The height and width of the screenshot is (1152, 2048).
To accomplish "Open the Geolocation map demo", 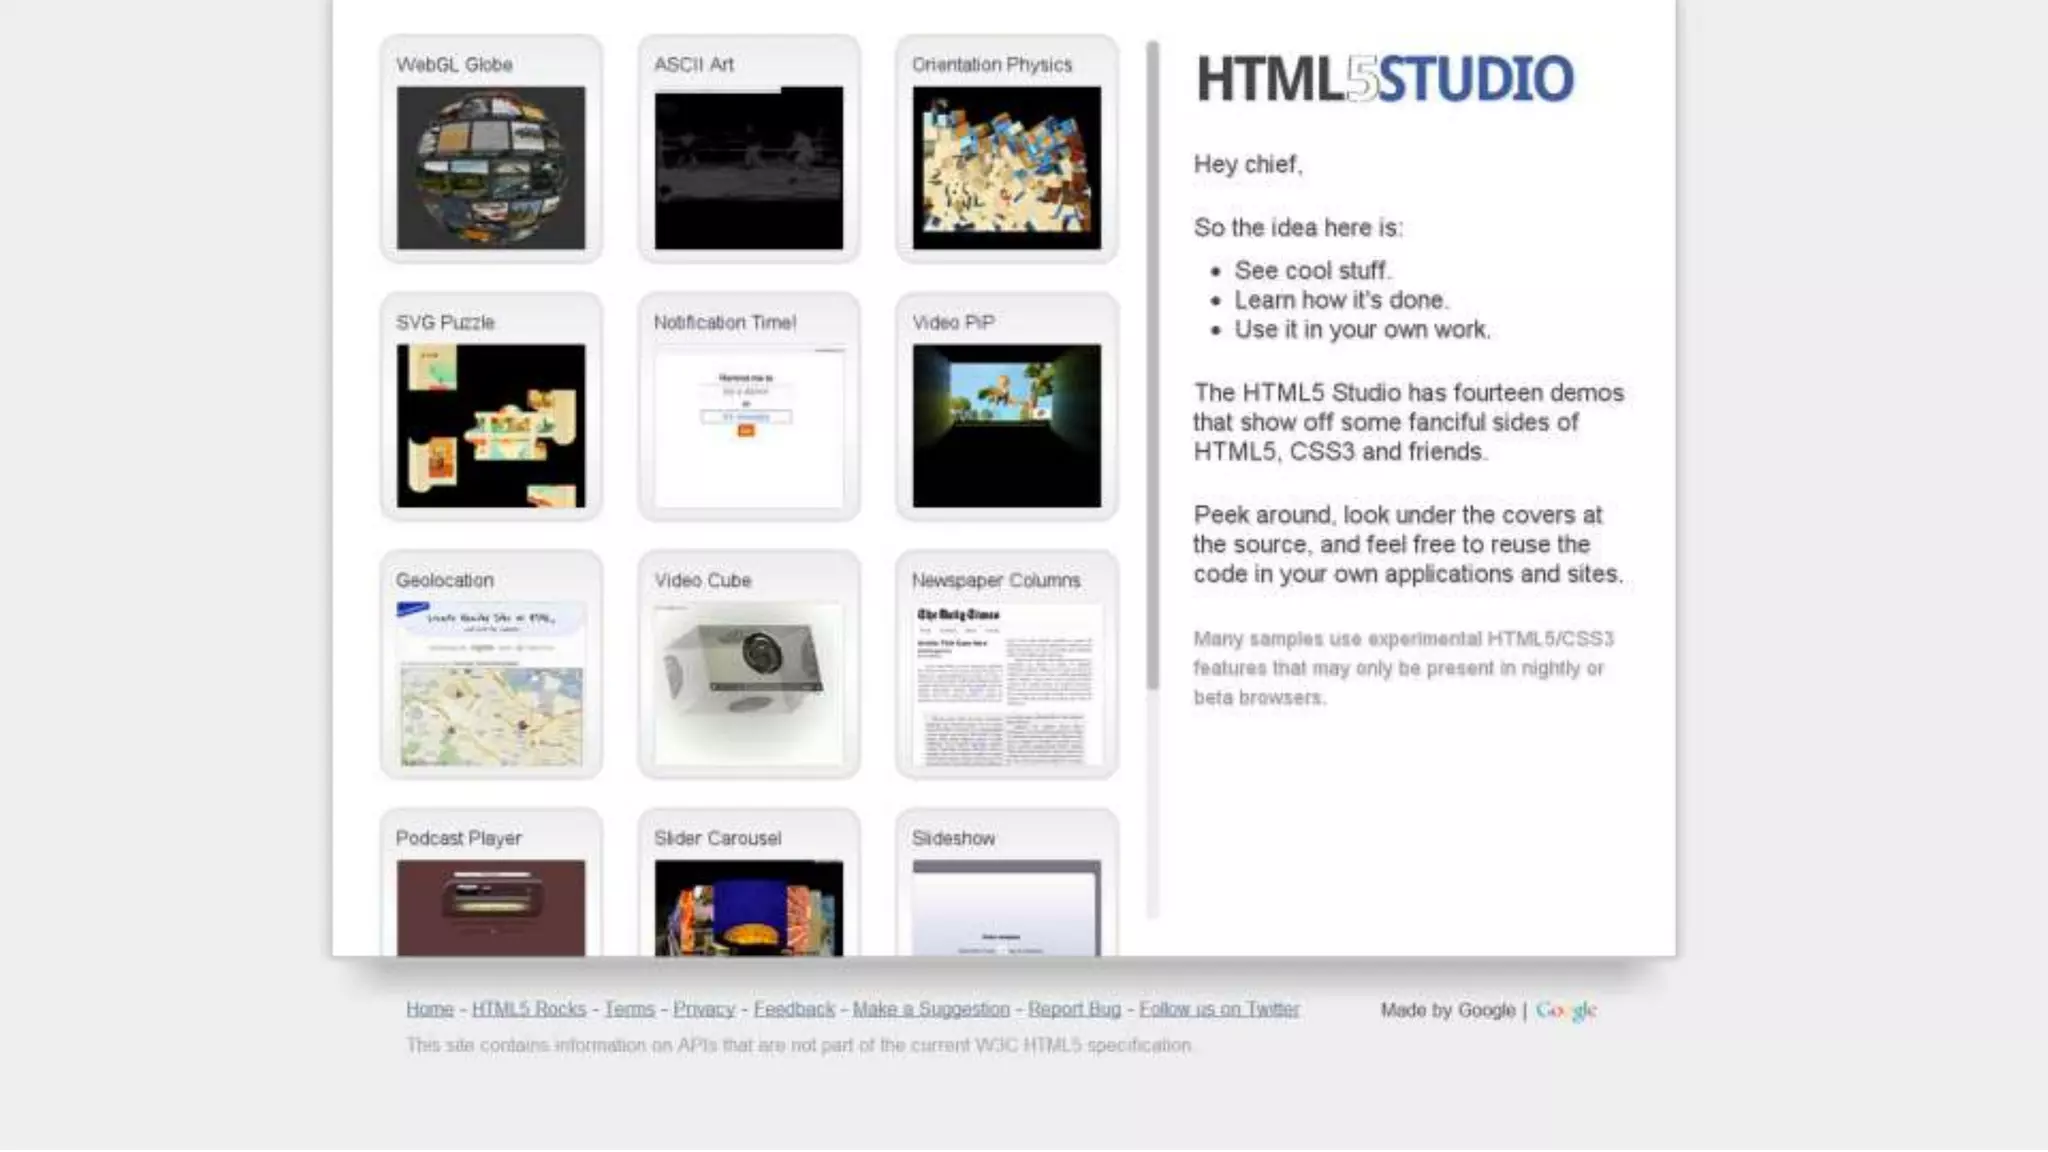I will click(490, 683).
